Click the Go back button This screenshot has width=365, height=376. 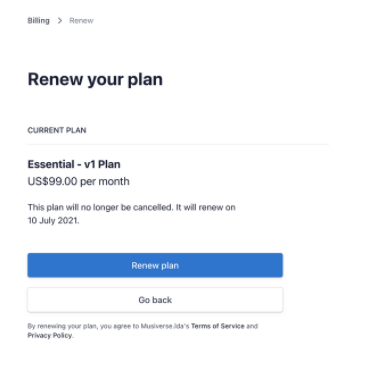click(155, 300)
